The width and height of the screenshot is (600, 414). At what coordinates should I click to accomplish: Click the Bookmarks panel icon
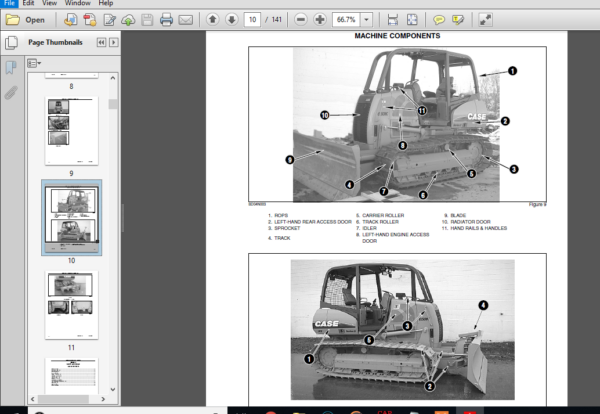click(x=11, y=68)
